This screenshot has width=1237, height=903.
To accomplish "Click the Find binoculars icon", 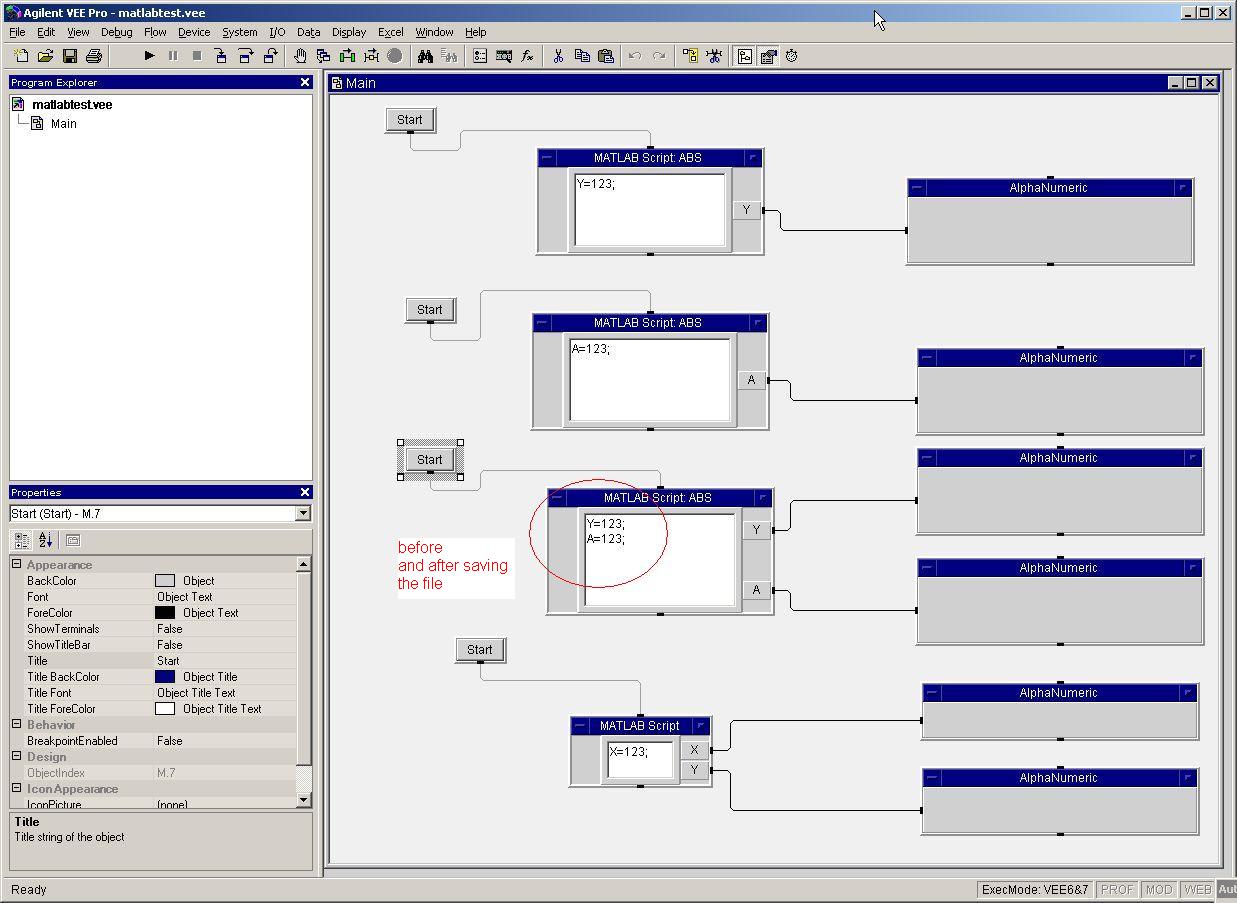I will coord(425,56).
